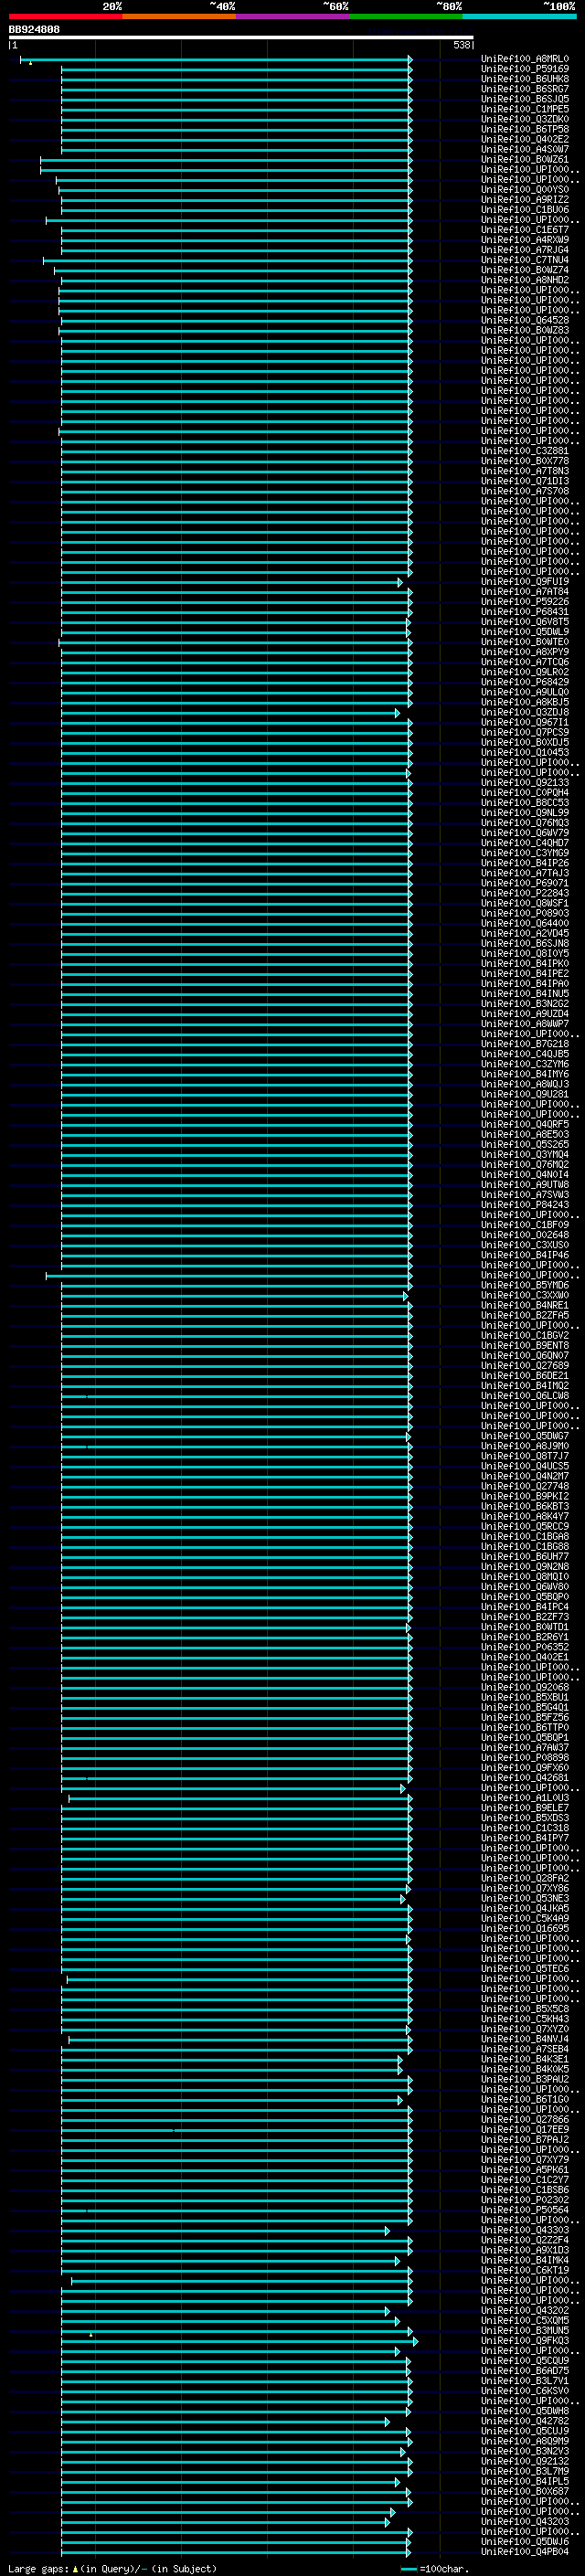Select hit UniRef100_P59226
585x2576 pixels.
(x=525, y=602)
